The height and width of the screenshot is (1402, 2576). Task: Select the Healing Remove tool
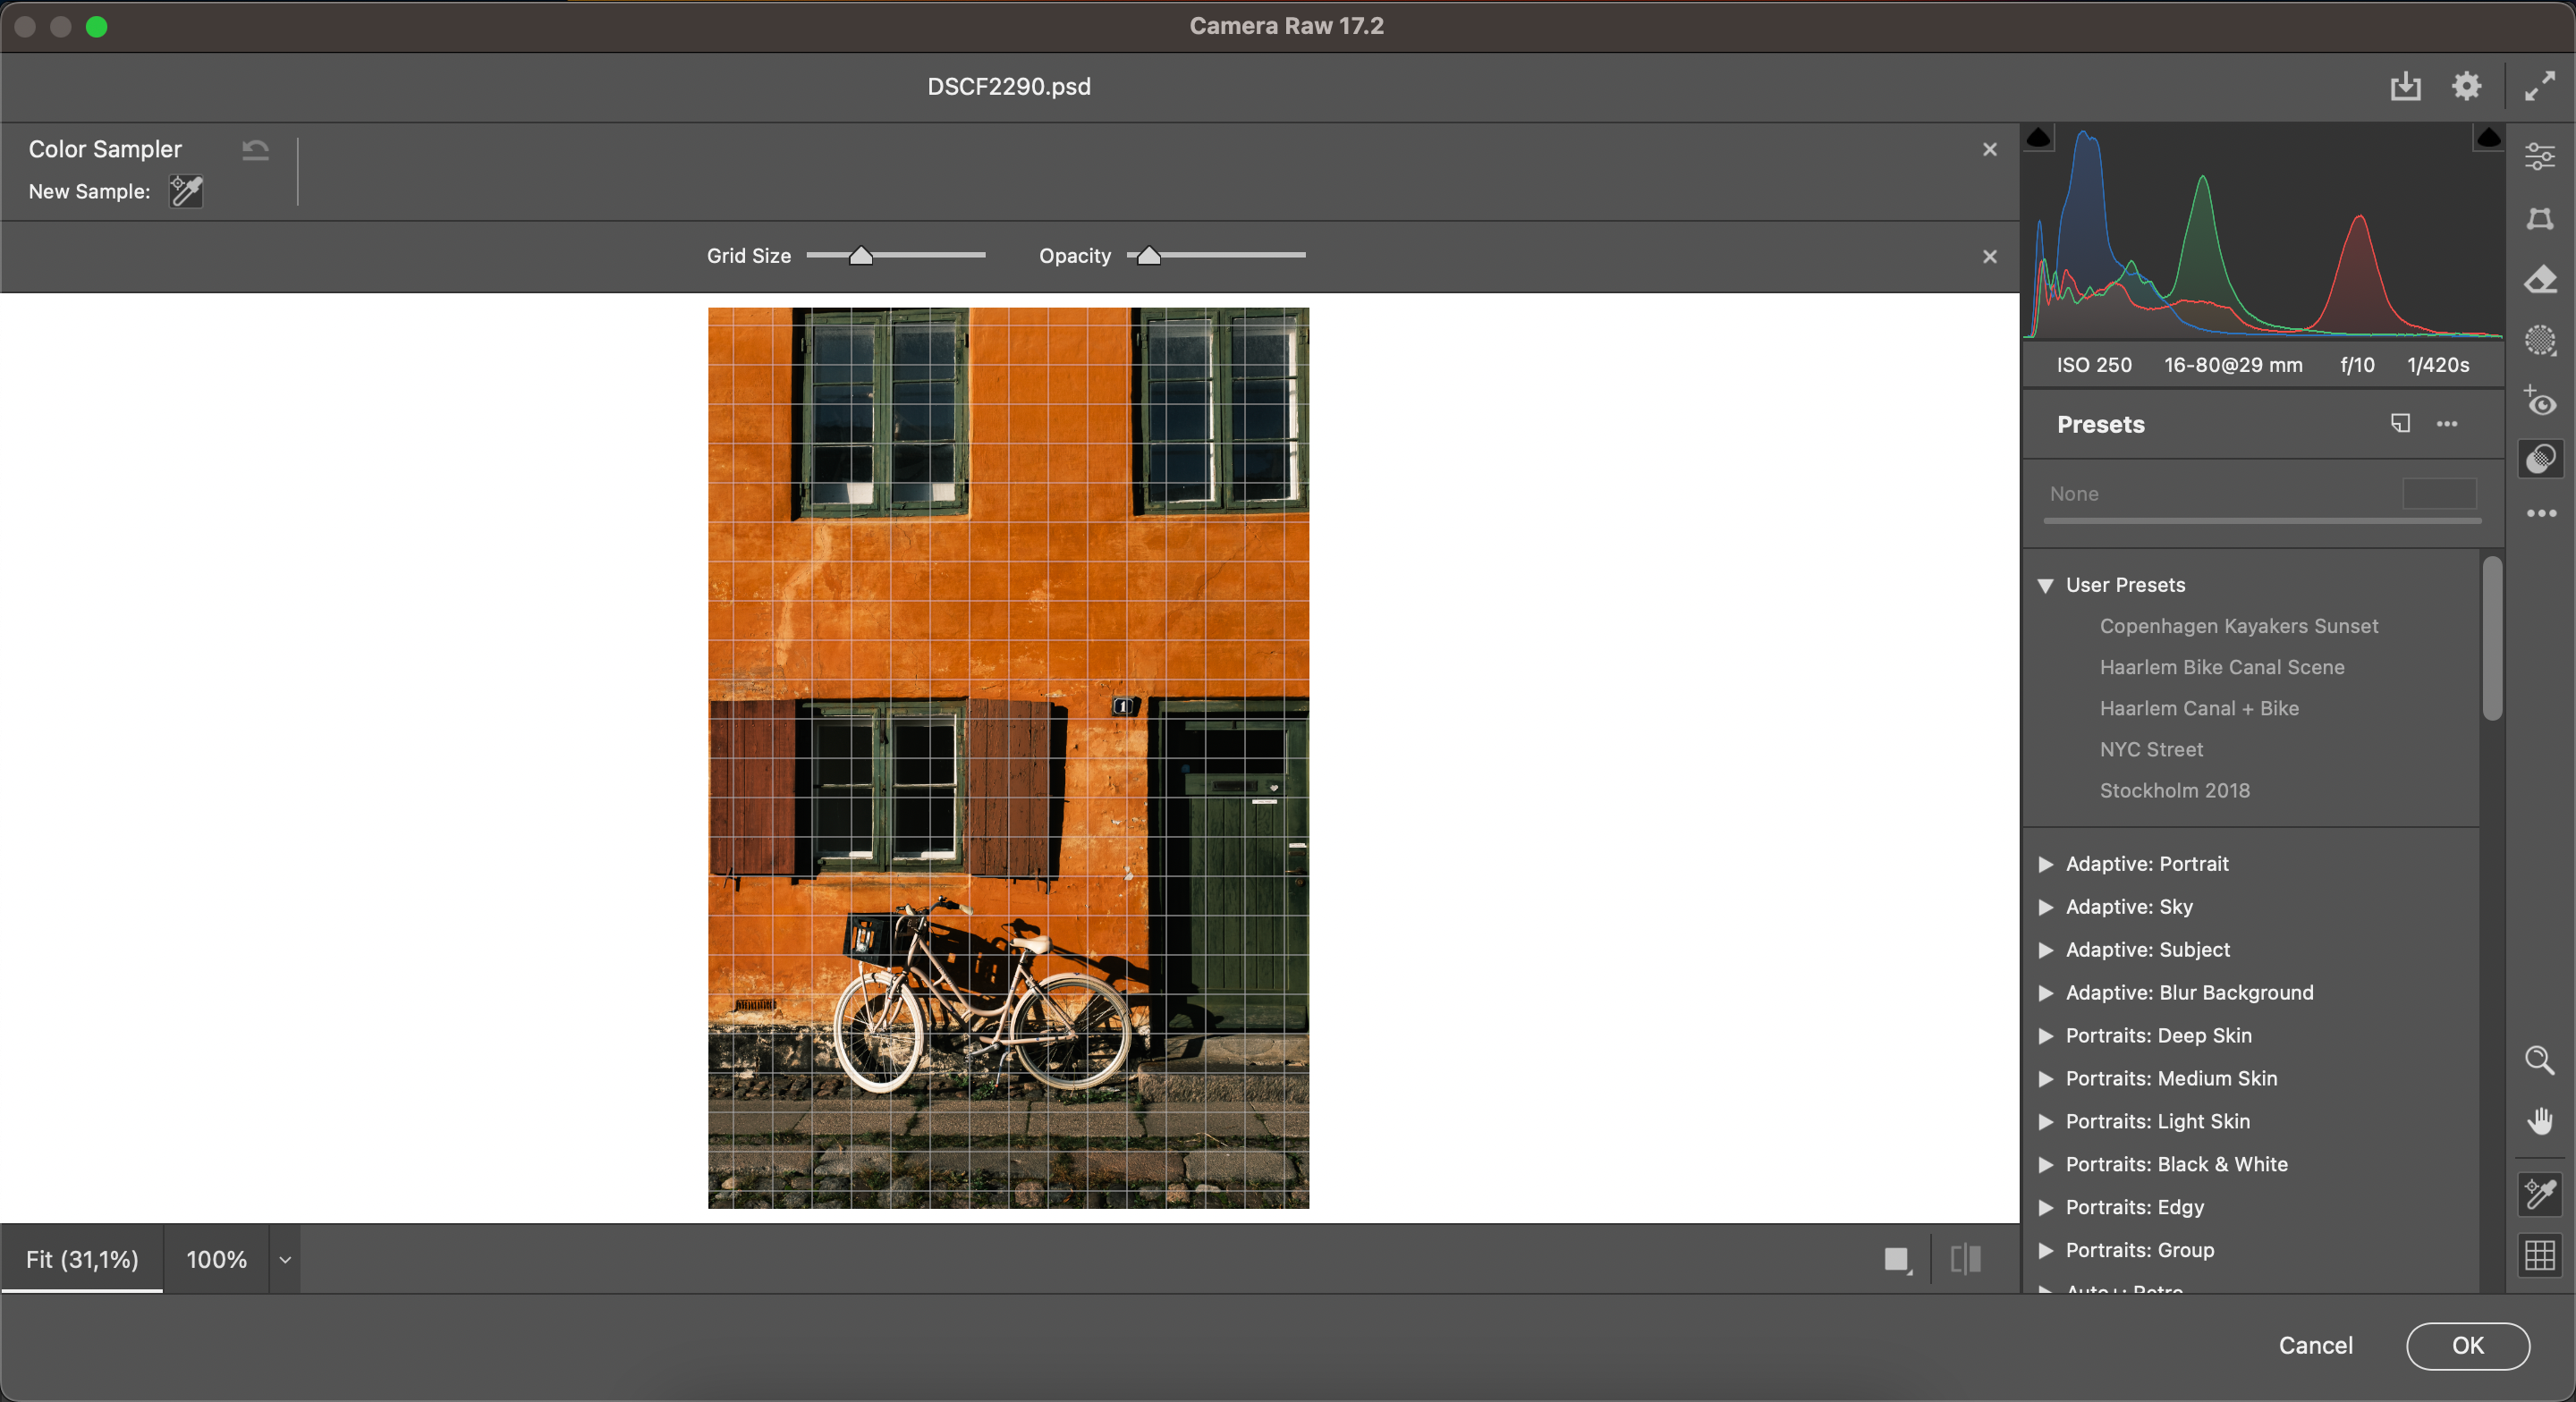click(x=2540, y=281)
